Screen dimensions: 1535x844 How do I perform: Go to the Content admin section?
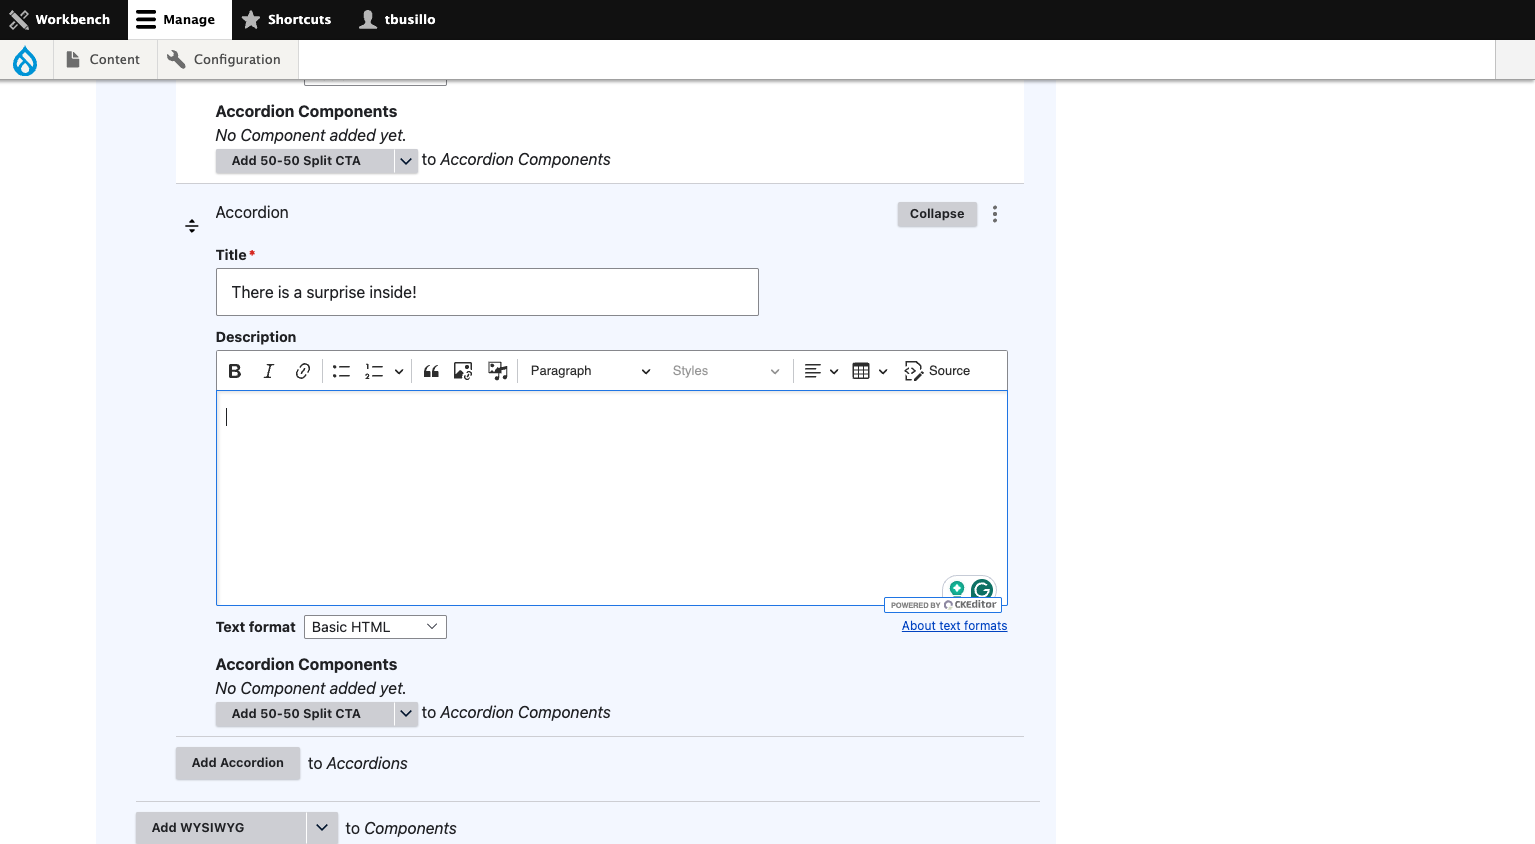pyautogui.click(x=103, y=60)
